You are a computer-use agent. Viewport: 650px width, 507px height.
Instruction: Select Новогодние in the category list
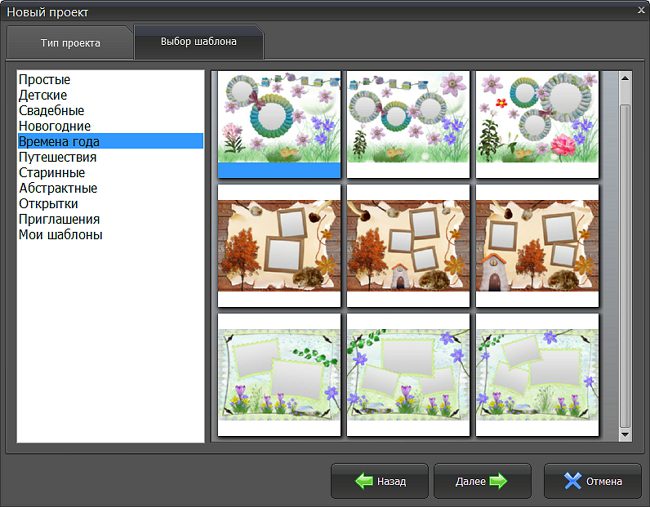click(x=110, y=126)
